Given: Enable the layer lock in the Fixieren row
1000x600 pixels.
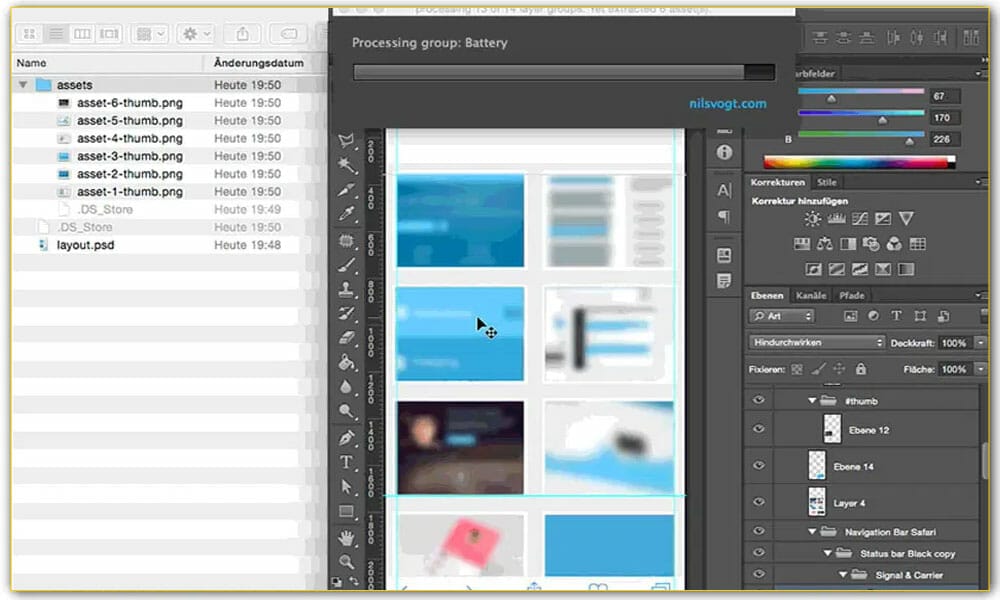Looking at the screenshot, I should [x=858, y=369].
